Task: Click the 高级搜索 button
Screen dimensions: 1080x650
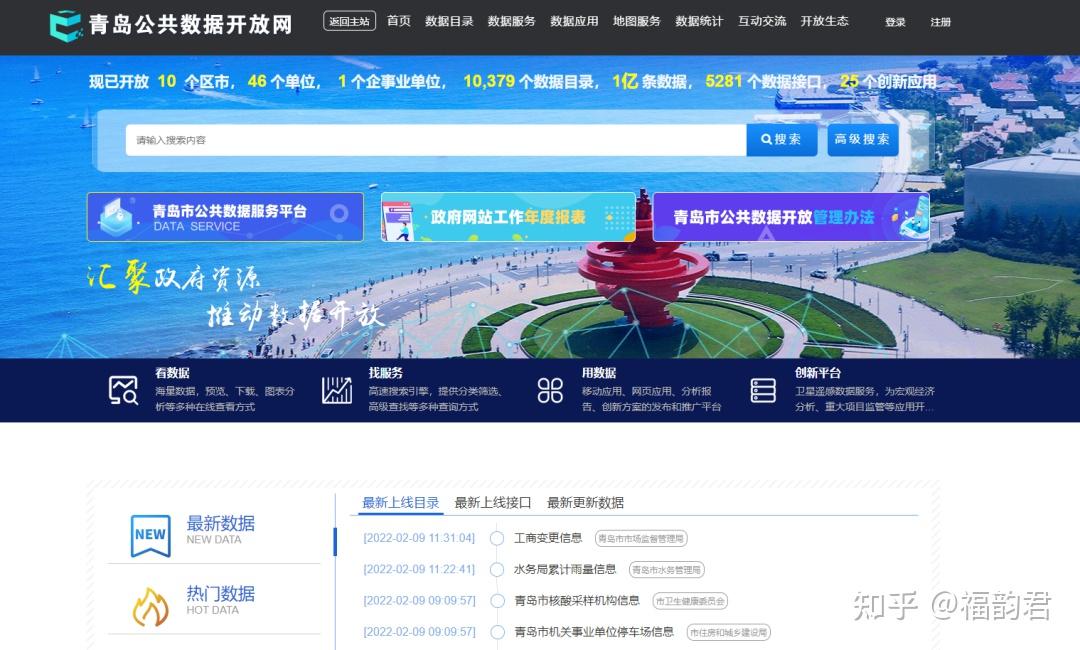Action: pos(862,140)
